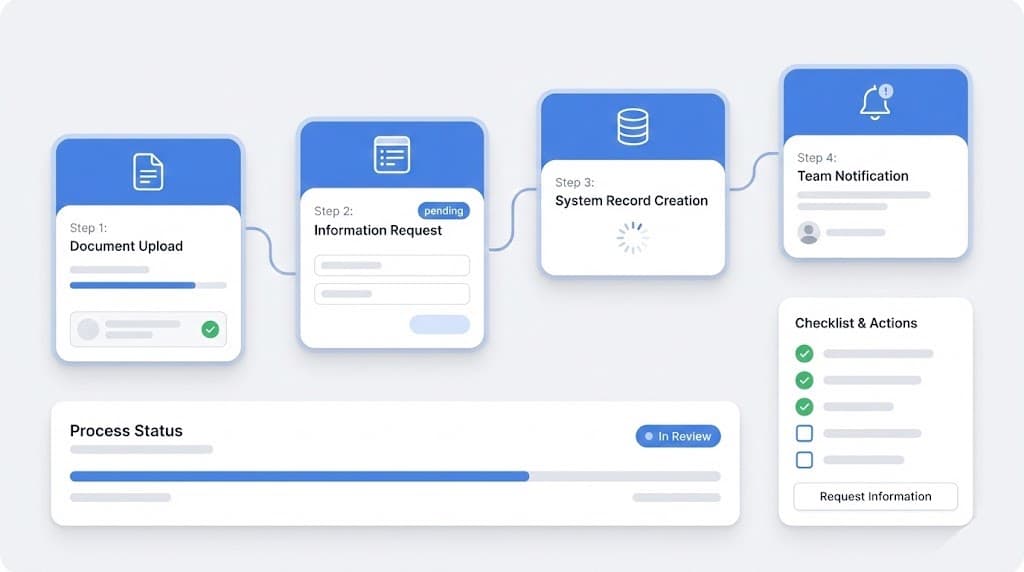Viewport: 1024px width, 572px height.
Task: Click the Step 3: label
Action: pos(575,182)
